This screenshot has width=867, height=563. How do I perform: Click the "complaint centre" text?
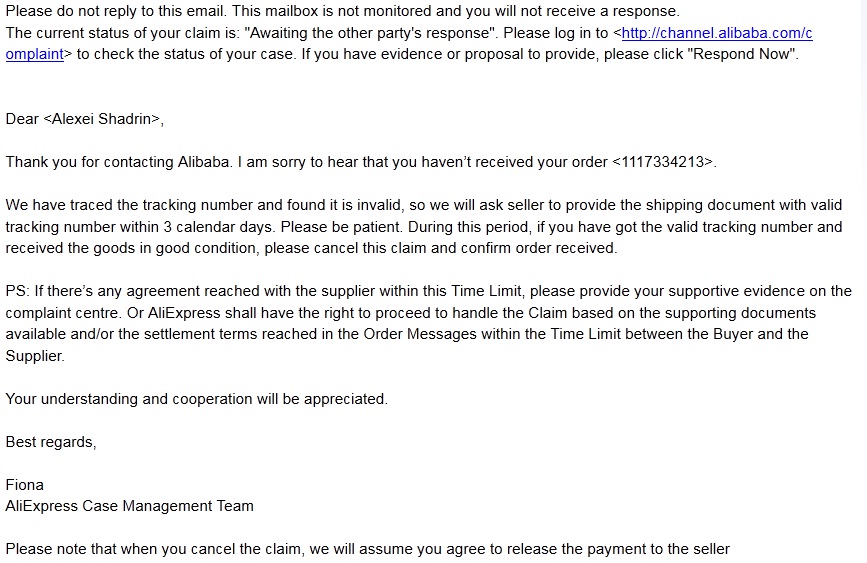tap(62, 313)
